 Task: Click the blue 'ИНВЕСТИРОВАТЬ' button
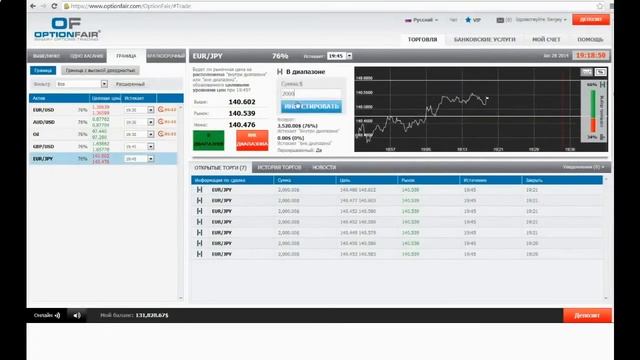click(x=311, y=107)
